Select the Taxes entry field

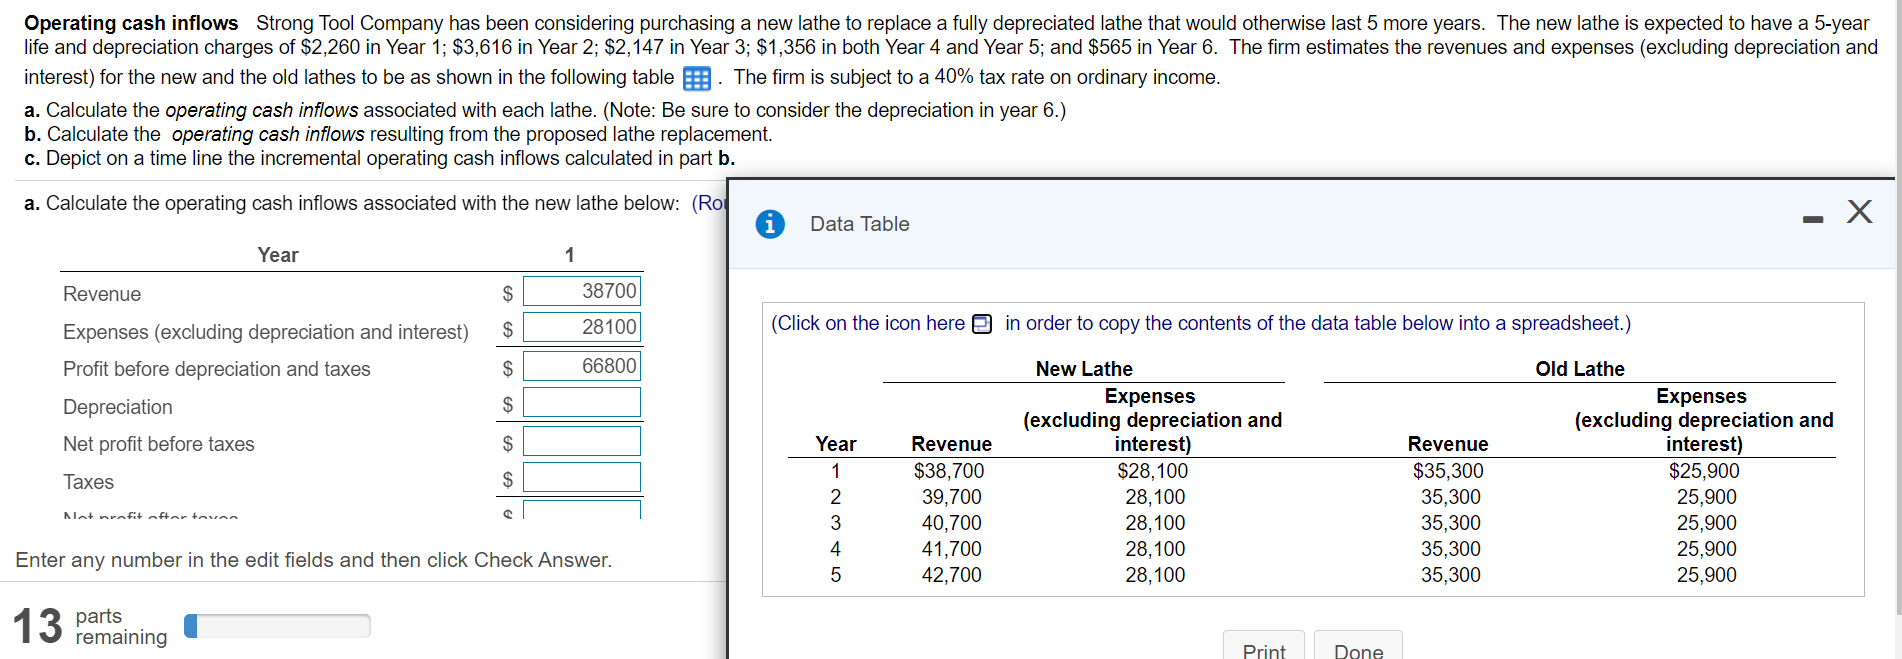click(581, 477)
